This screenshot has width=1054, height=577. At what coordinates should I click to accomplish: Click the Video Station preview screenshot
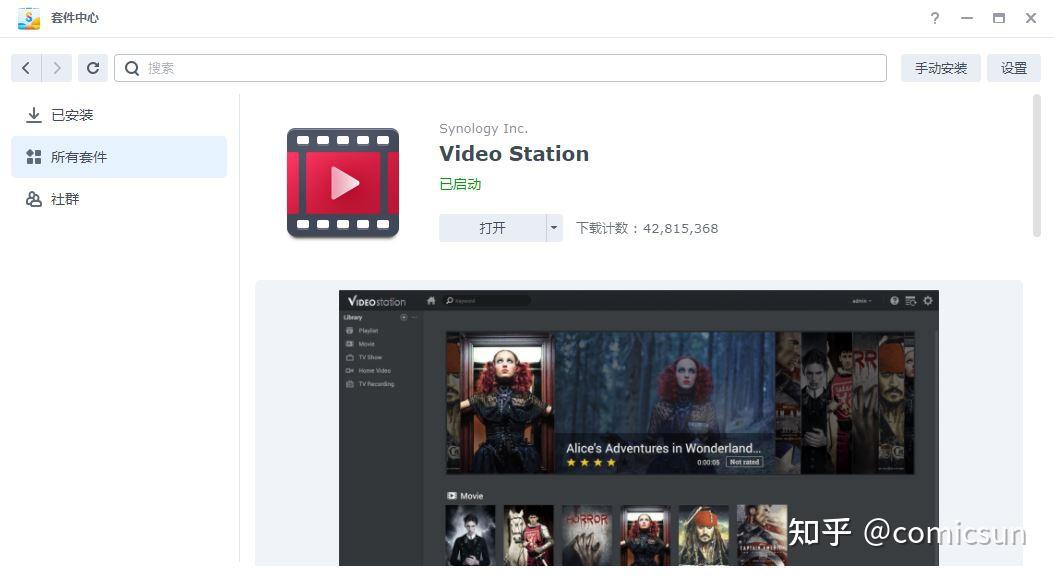[639, 428]
